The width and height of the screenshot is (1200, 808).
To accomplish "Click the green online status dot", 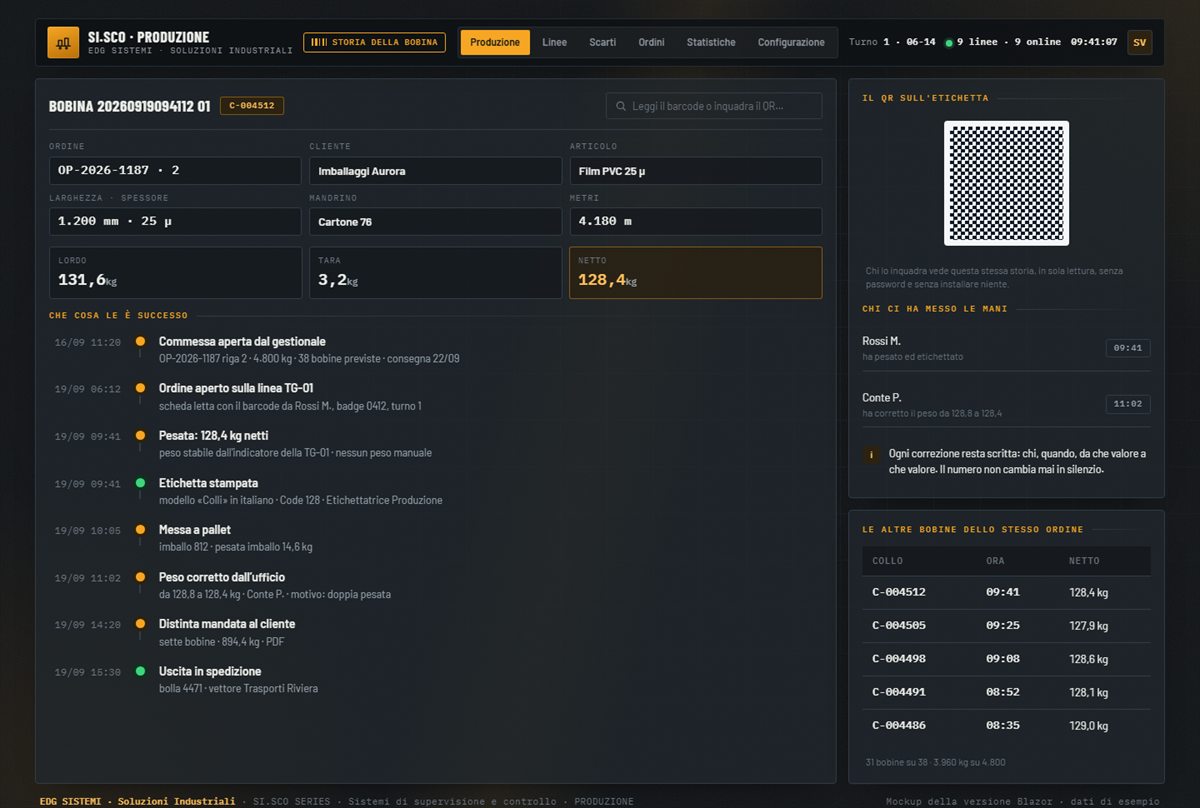I will pyautogui.click(x=949, y=43).
